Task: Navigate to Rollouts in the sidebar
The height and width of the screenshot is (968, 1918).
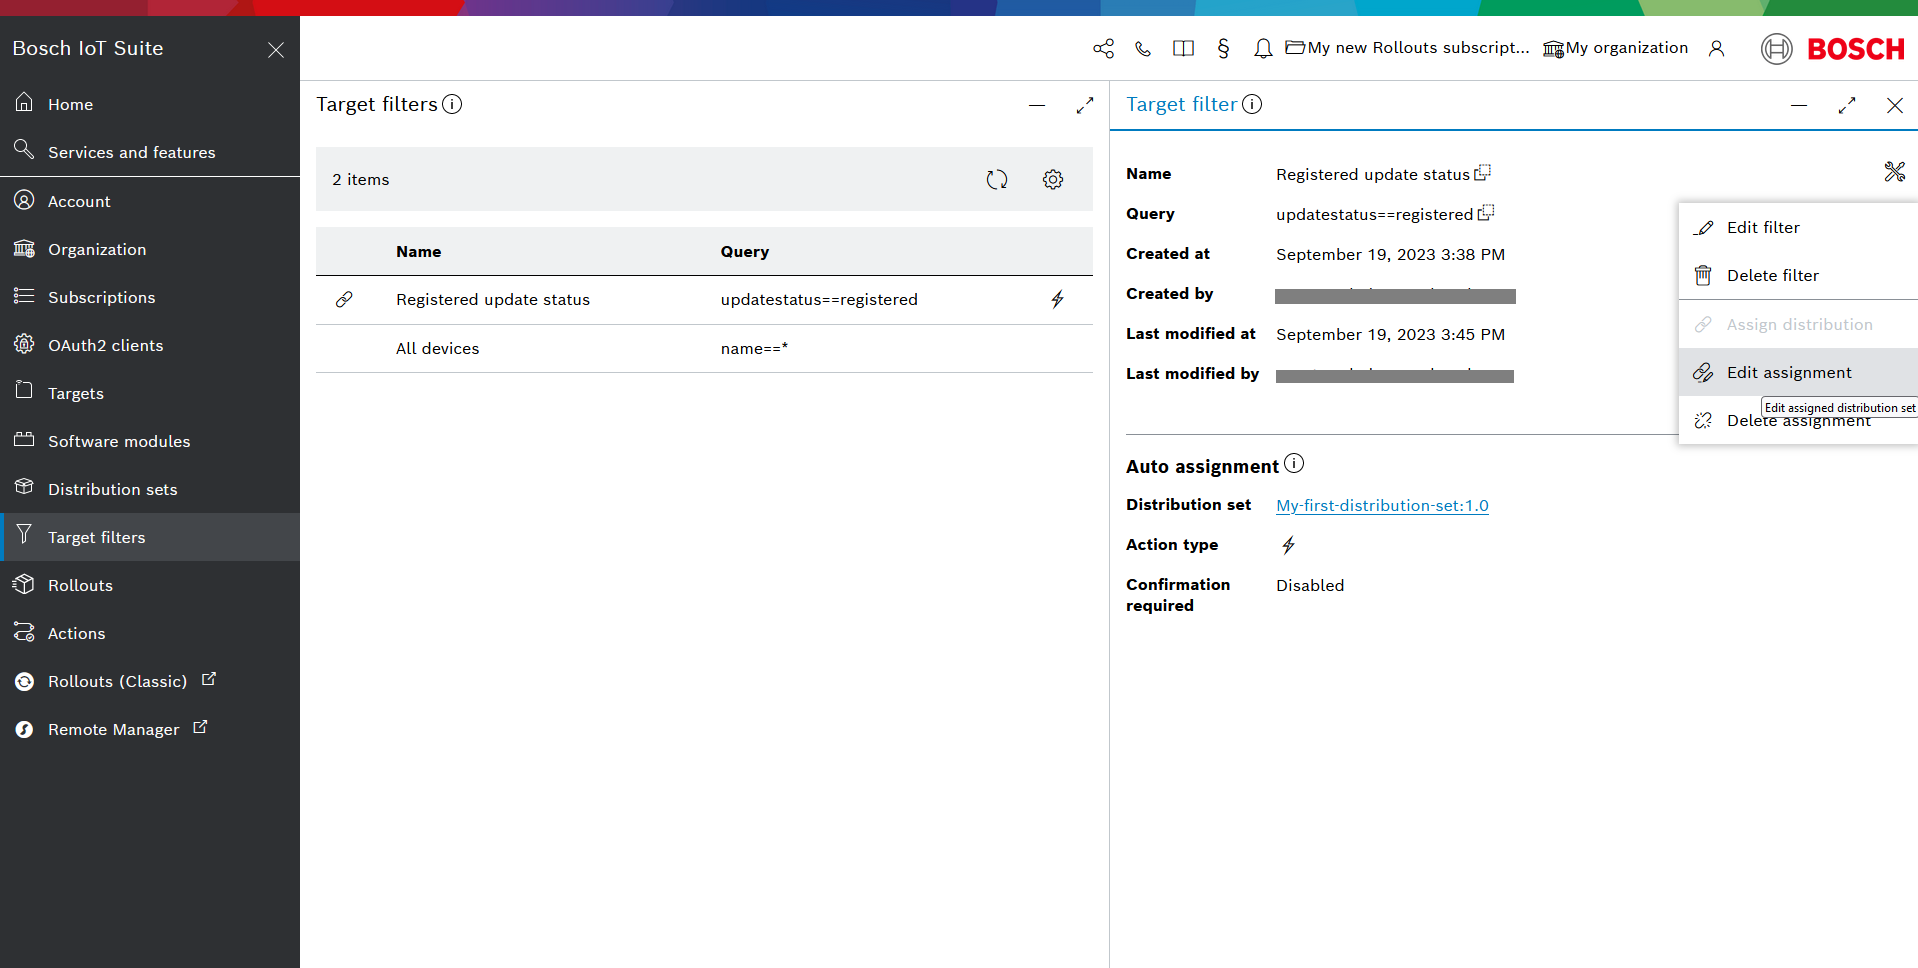Action: 80,585
